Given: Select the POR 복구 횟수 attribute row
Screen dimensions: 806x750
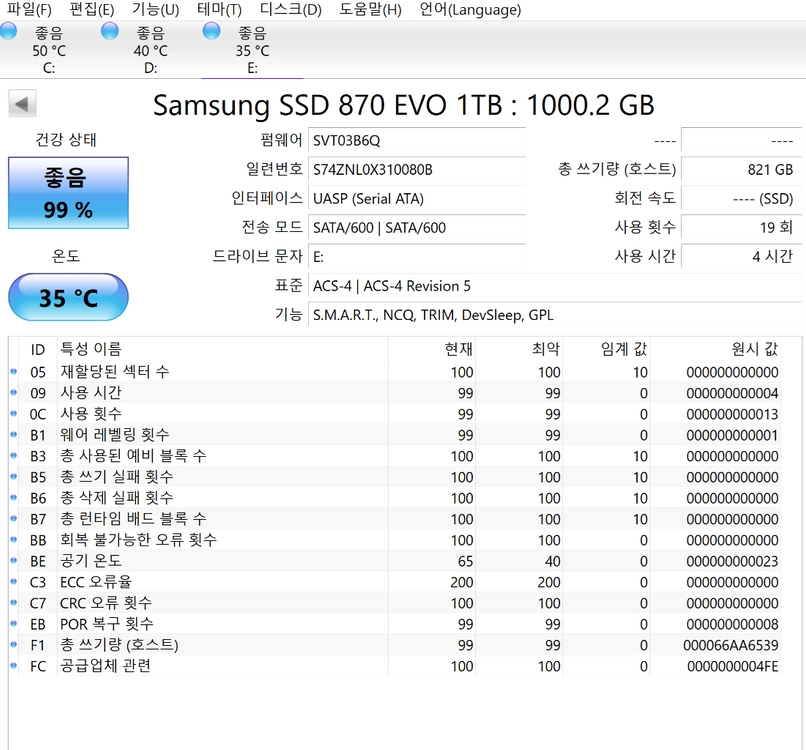Looking at the screenshot, I should (395, 624).
